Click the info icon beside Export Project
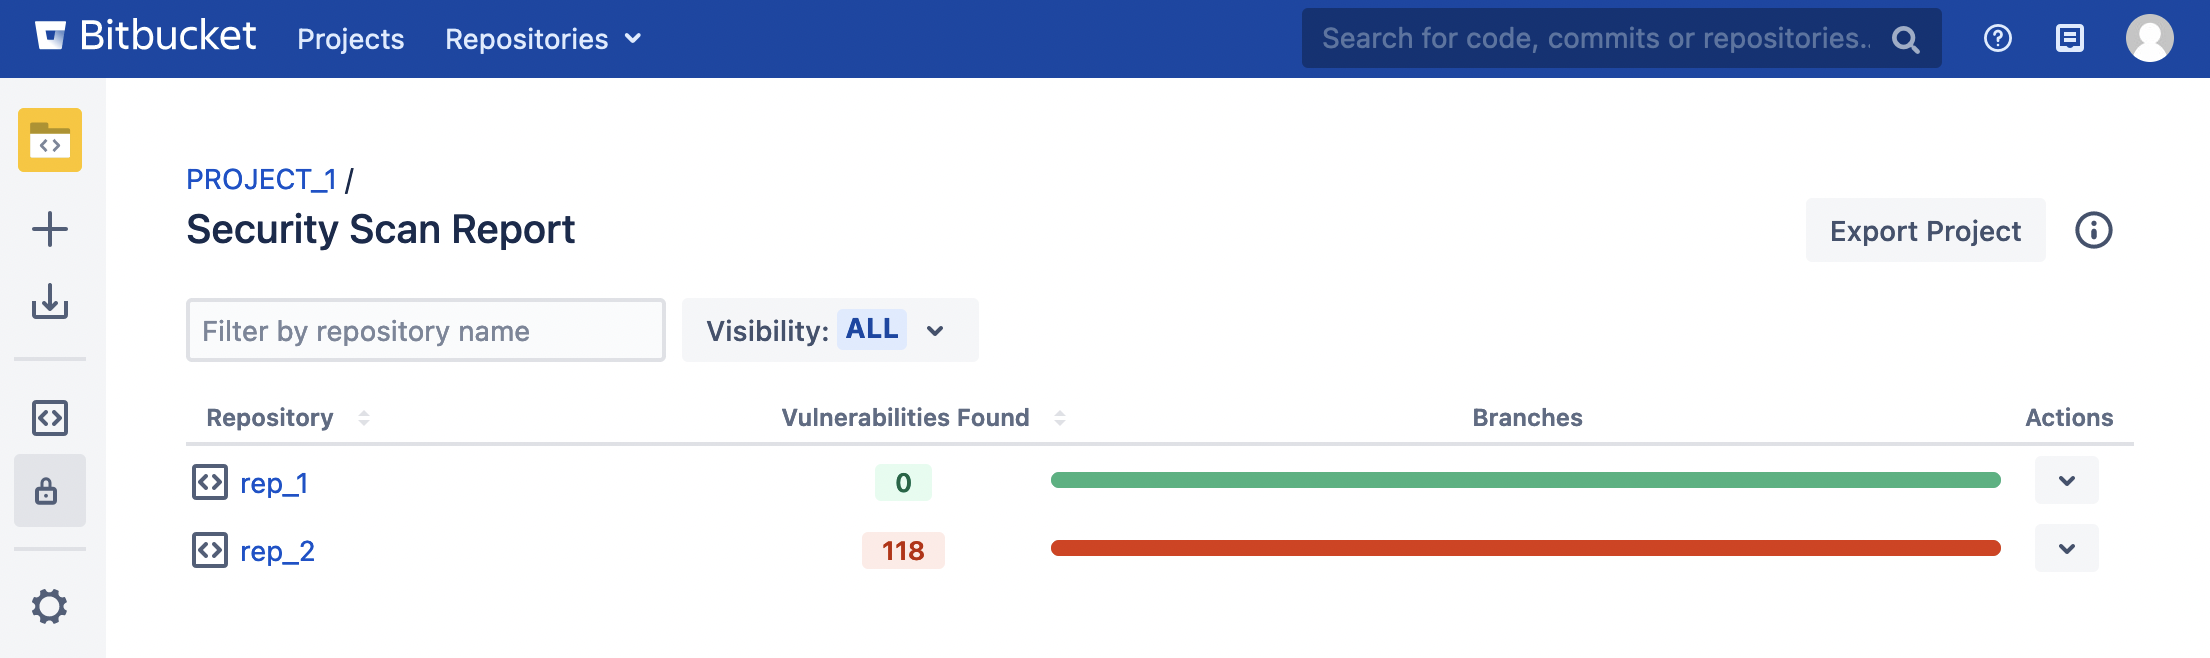This screenshot has width=2210, height=658. click(x=2093, y=231)
